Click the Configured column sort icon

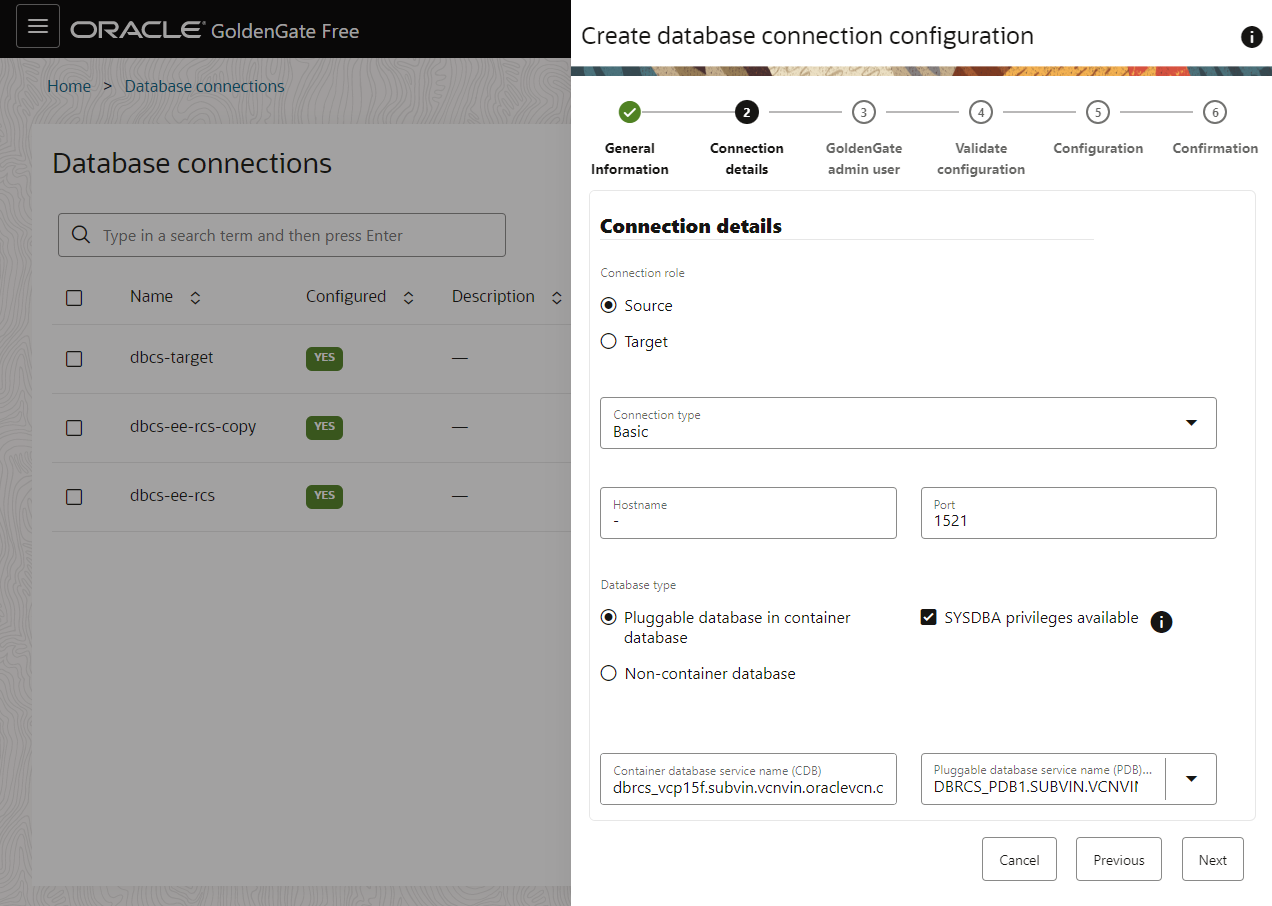[x=408, y=298]
